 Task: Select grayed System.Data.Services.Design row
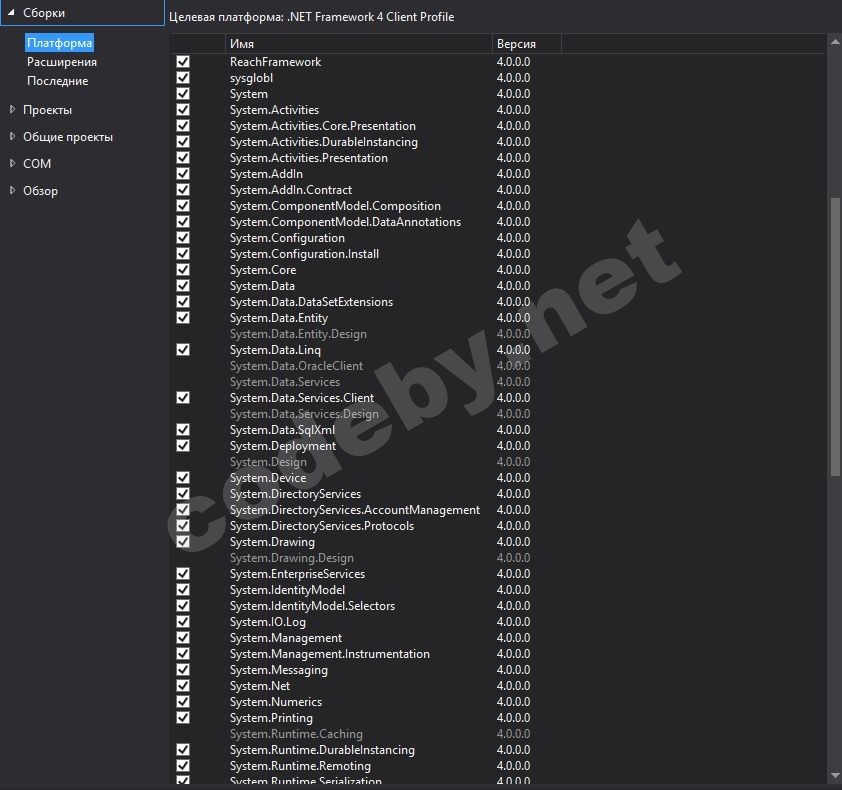[498, 414]
